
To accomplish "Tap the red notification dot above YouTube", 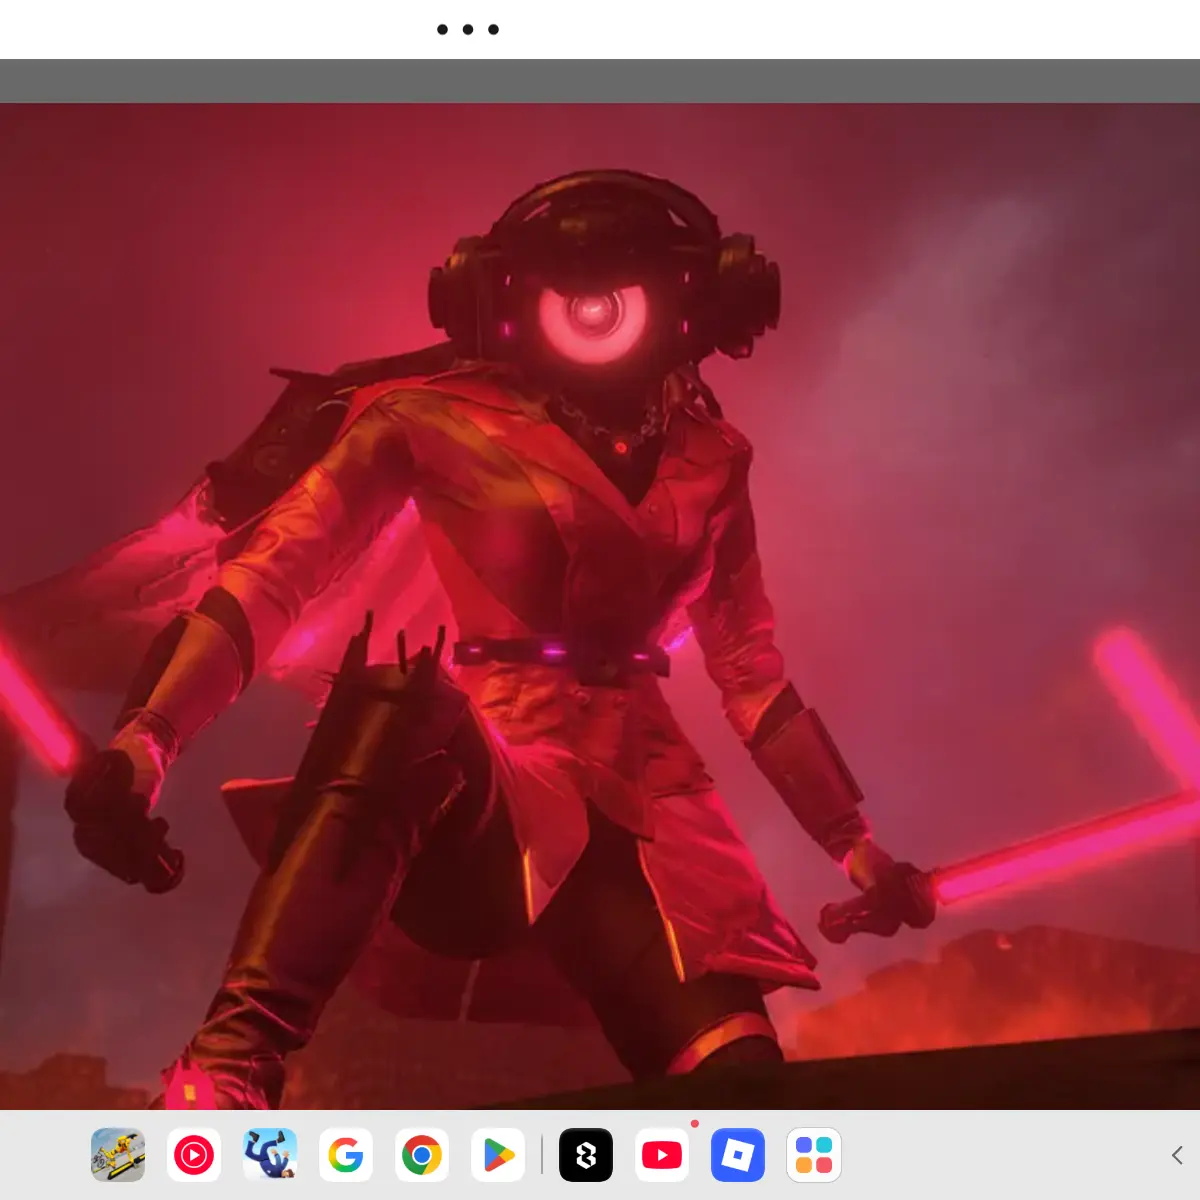I will tap(695, 1124).
